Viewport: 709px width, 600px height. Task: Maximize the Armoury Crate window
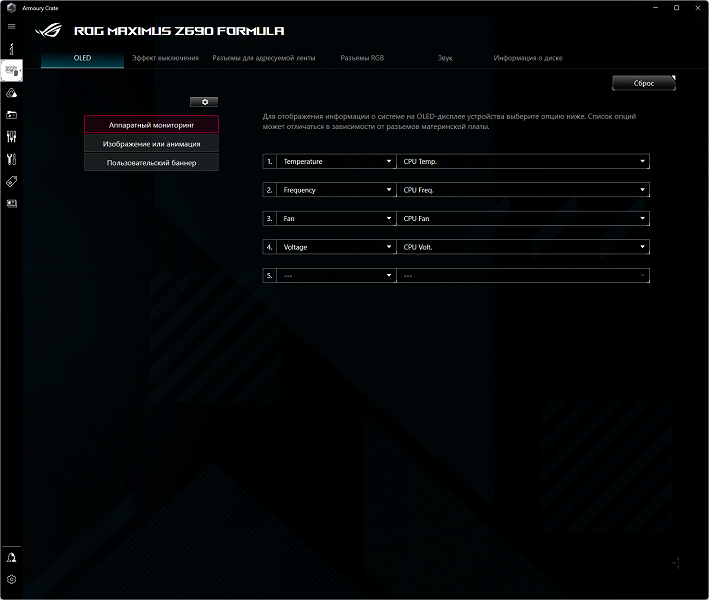(x=676, y=8)
